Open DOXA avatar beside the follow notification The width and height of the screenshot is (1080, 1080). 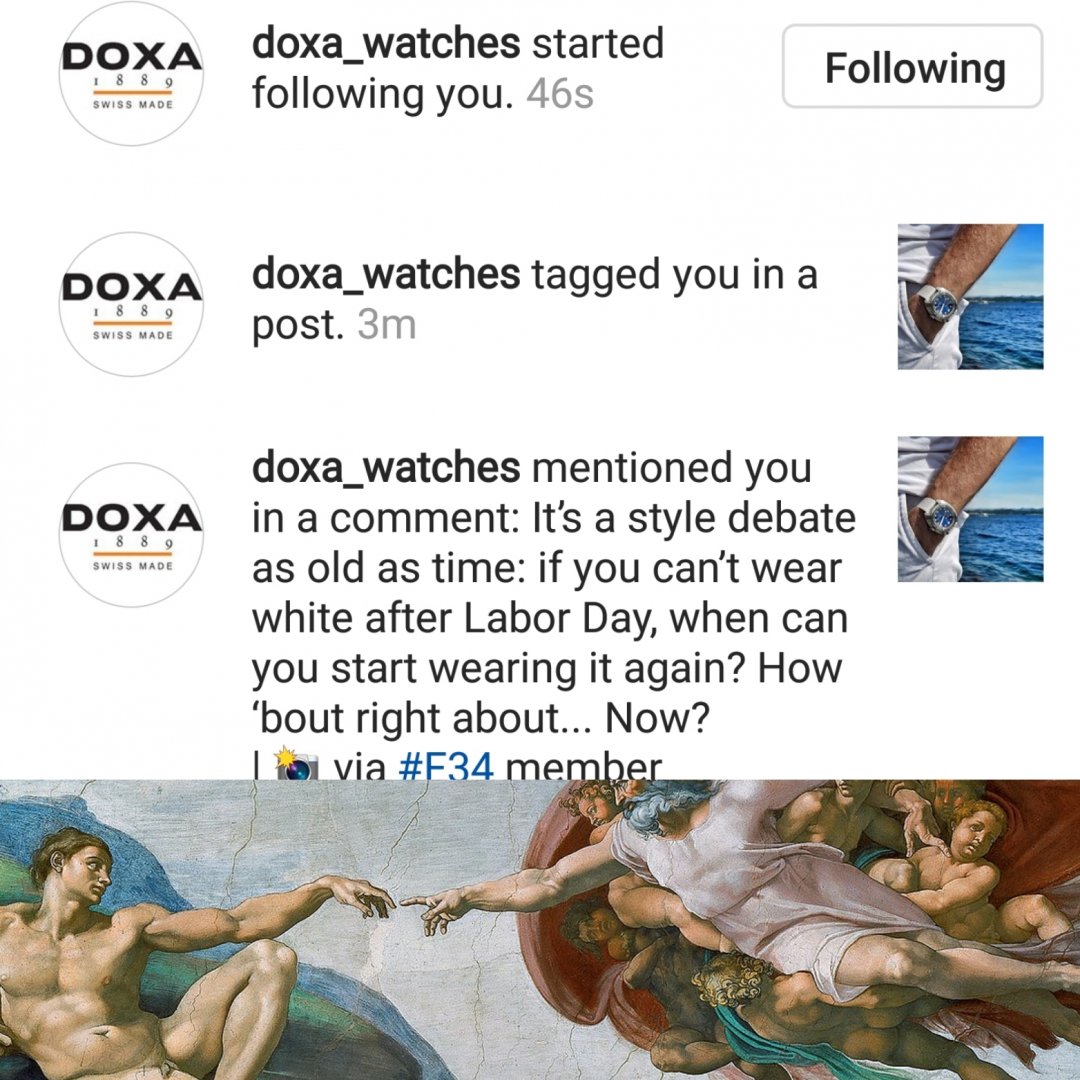pyautogui.click(x=132, y=74)
